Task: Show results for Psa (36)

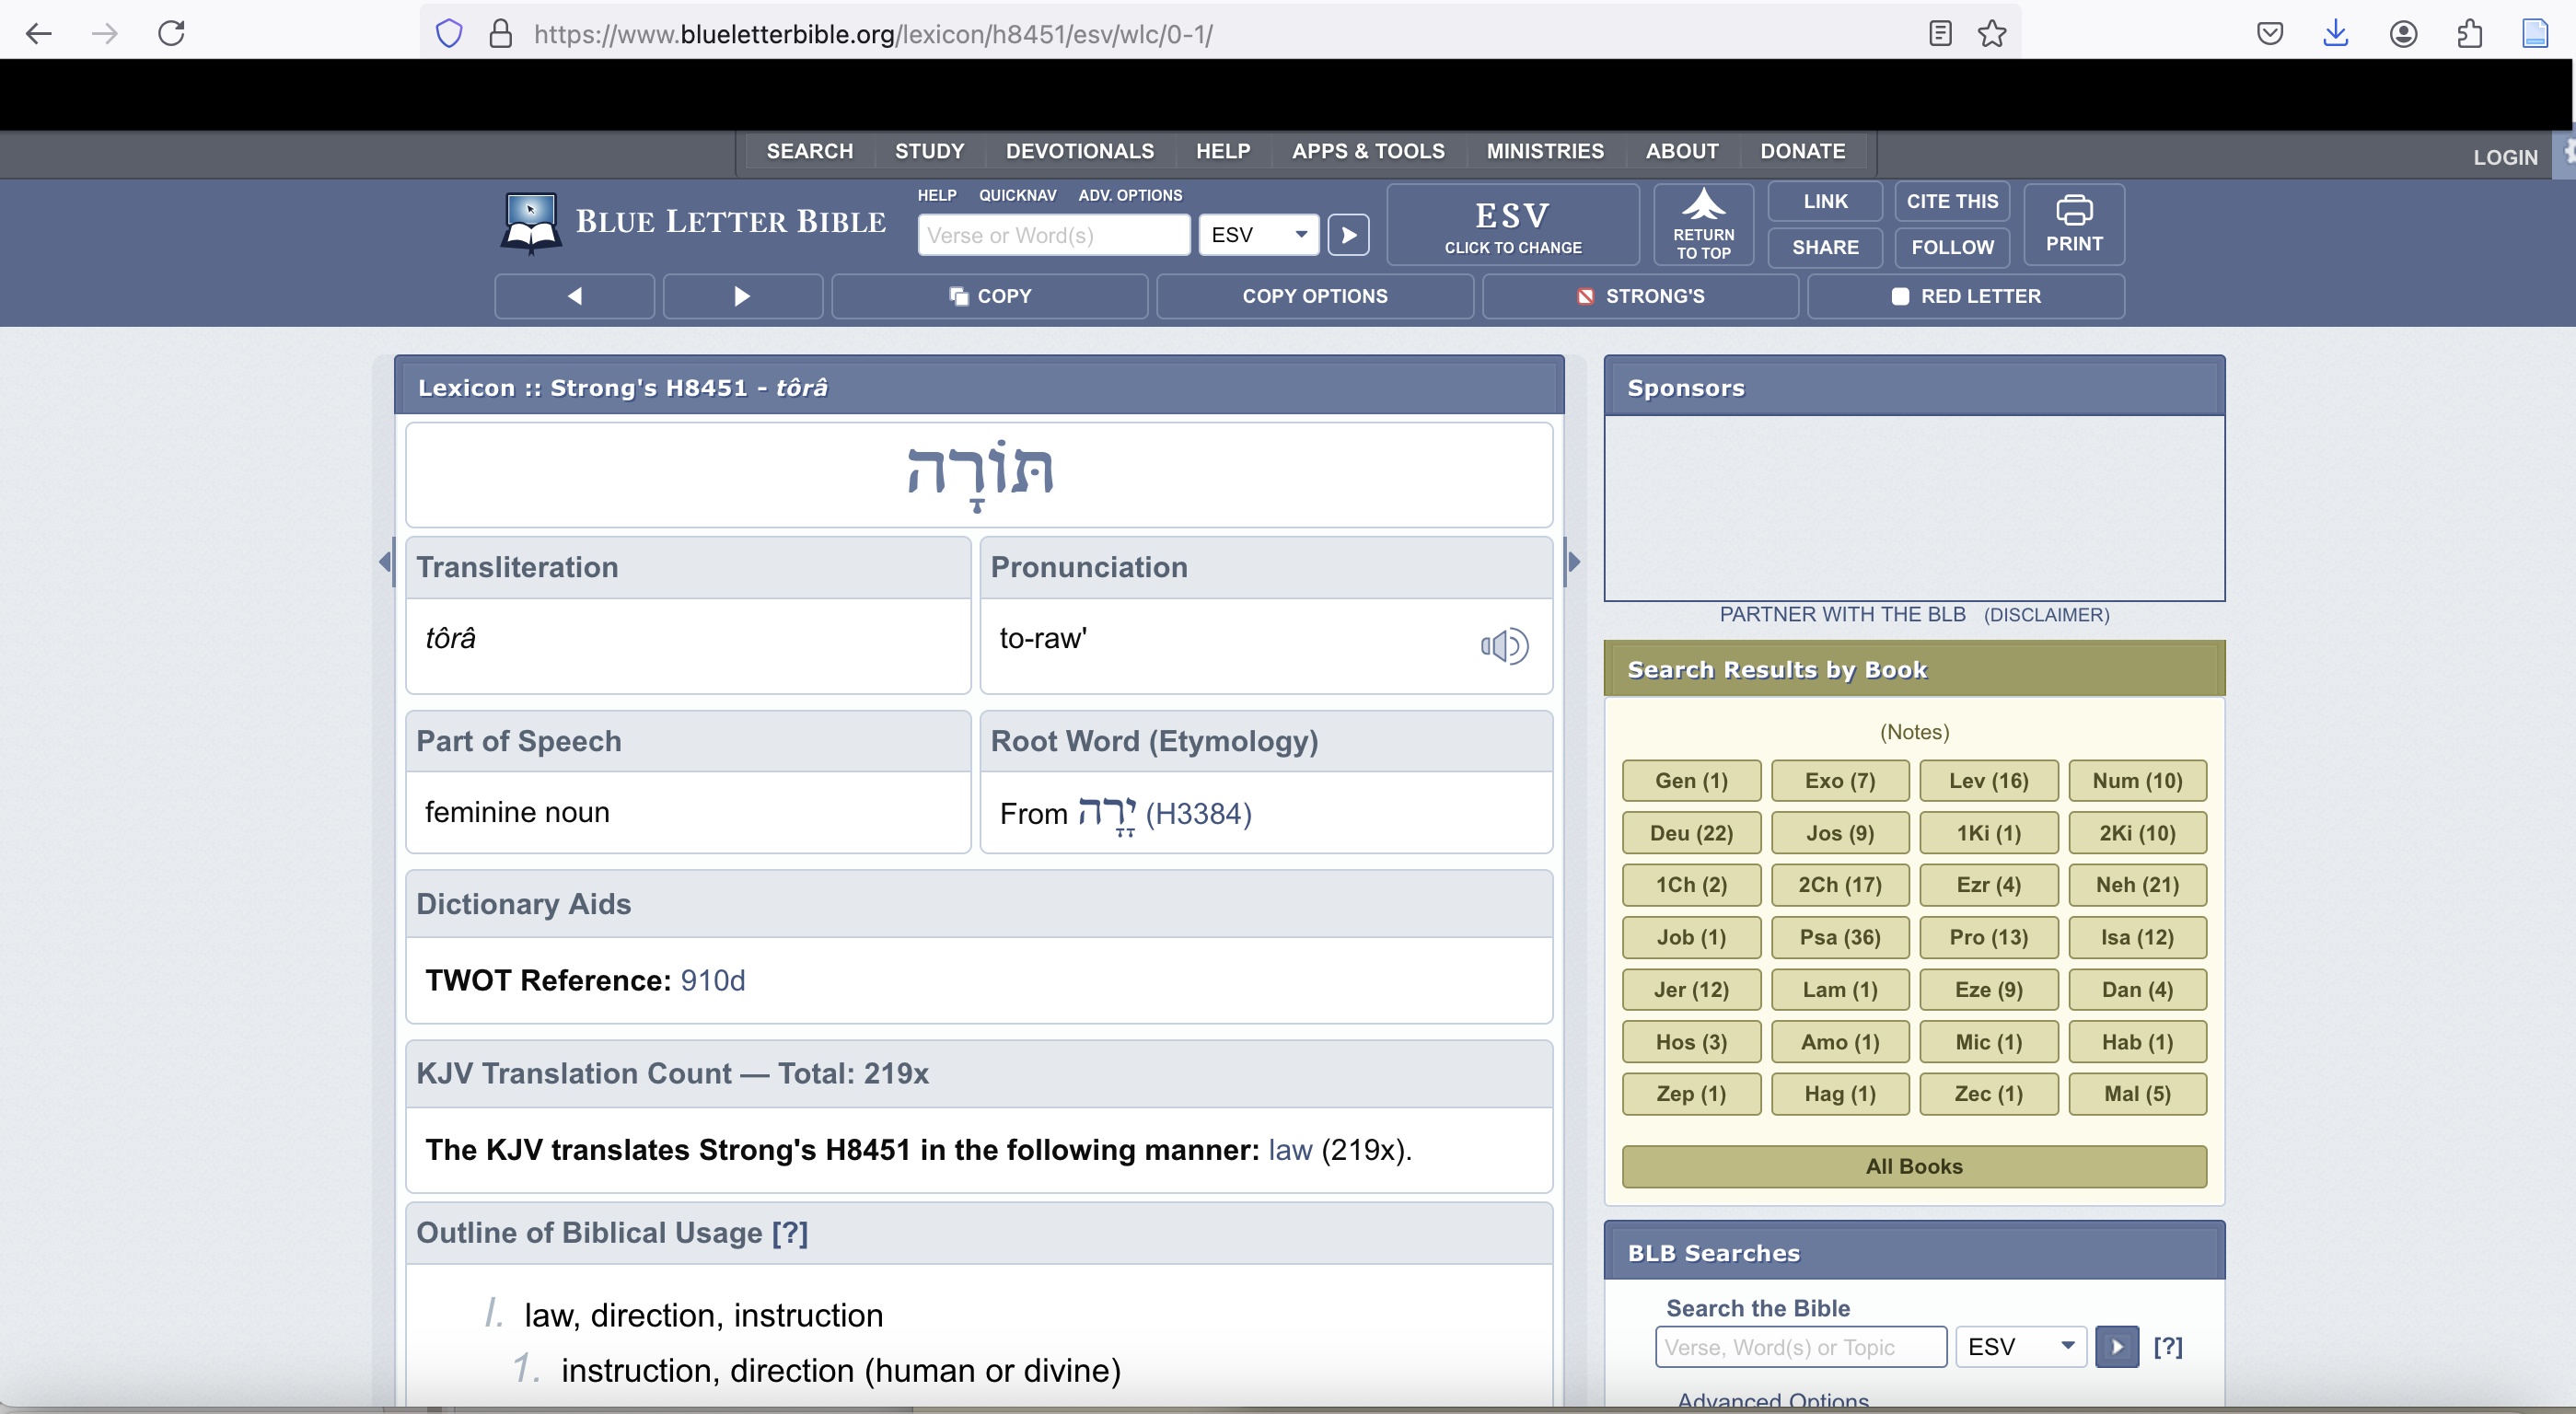Action: coord(1840,937)
